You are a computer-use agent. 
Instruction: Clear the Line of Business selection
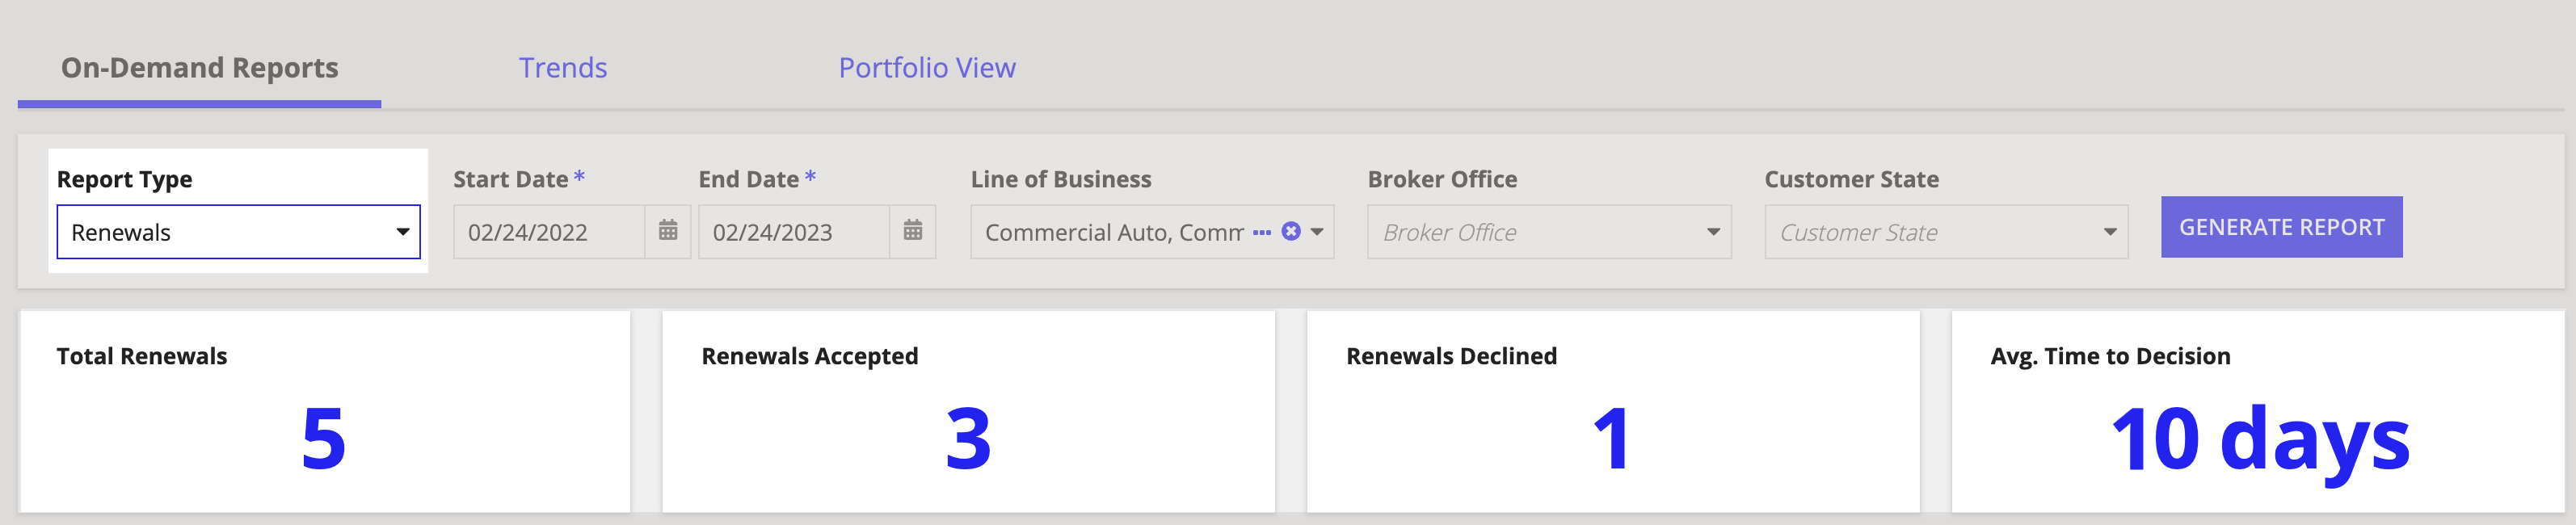coord(1291,231)
